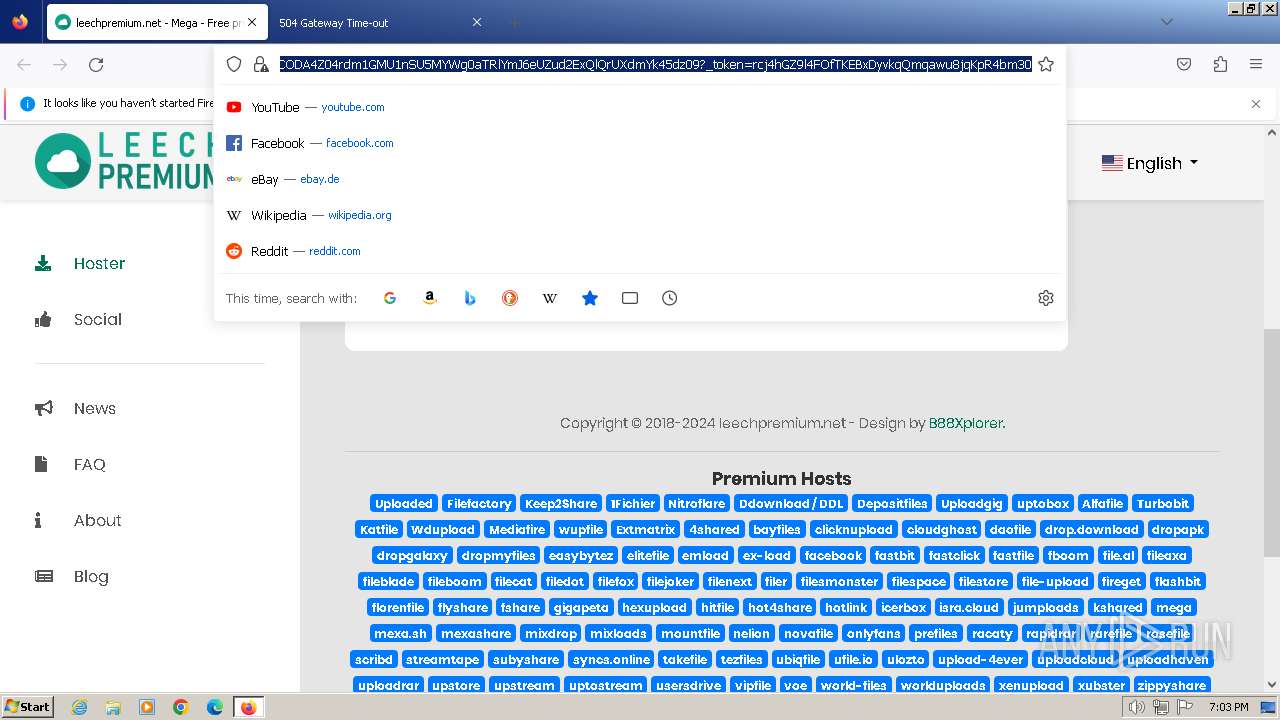Click the page vertical scrollbar
Viewport: 1280px width, 720px height.
coord(1272,443)
